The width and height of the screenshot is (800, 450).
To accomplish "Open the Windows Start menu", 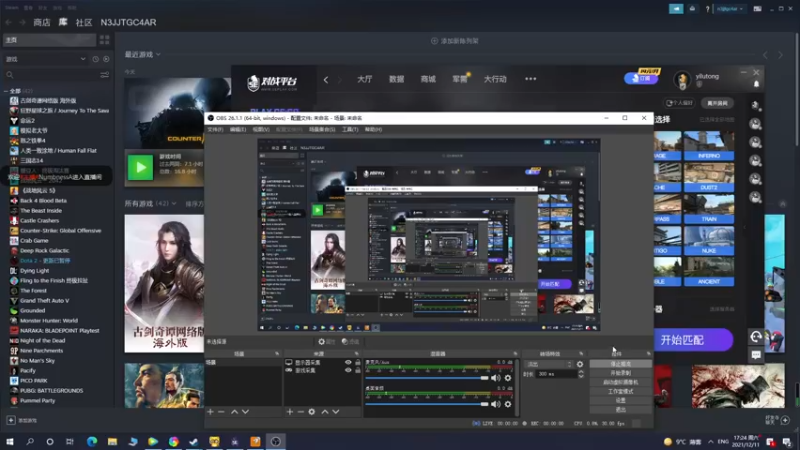I will (10, 441).
